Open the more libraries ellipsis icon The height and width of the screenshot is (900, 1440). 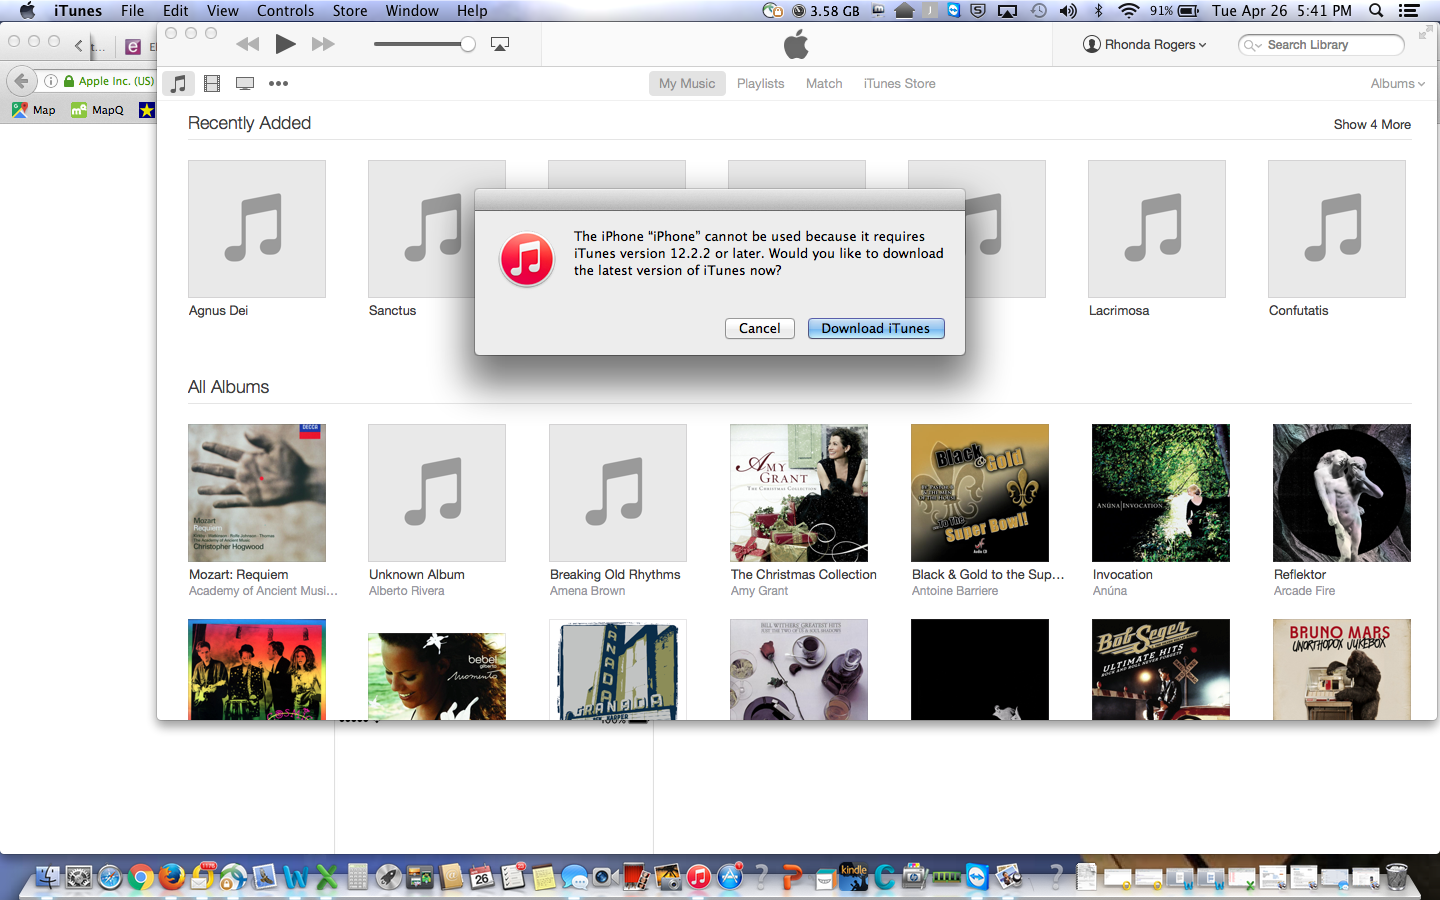tap(278, 84)
